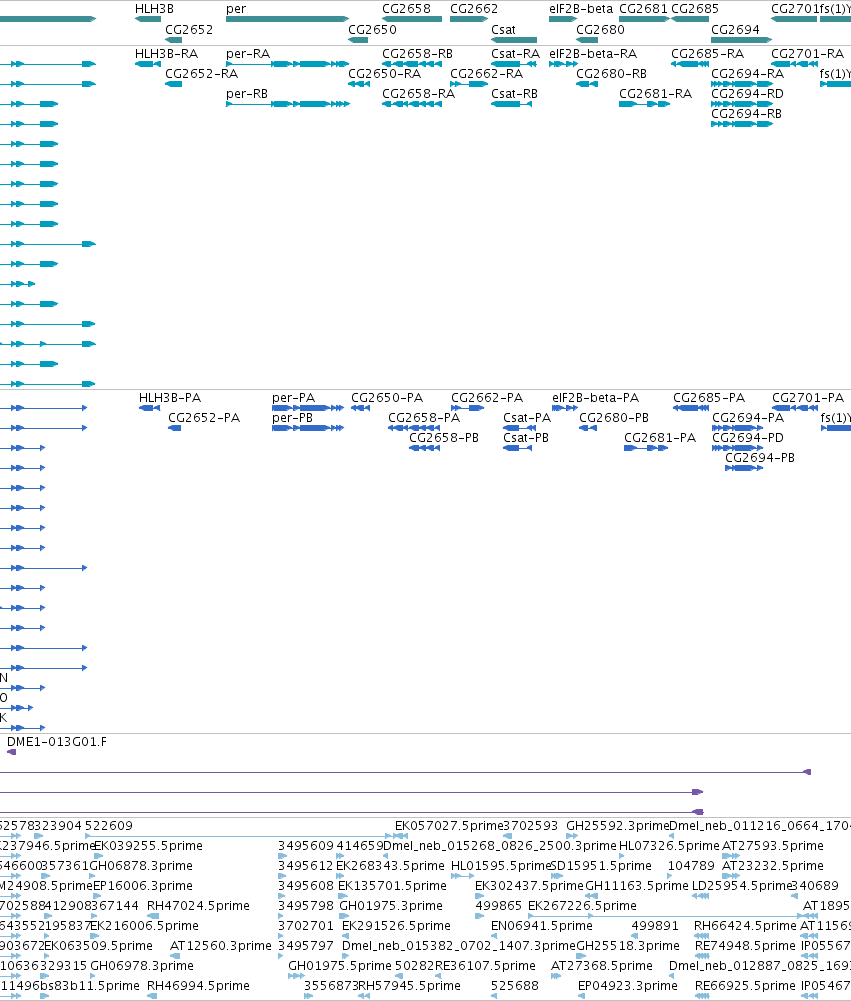851x1001 pixels.
Task: Select the CG2652-PA protein label
Action: [x=204, y=418]
